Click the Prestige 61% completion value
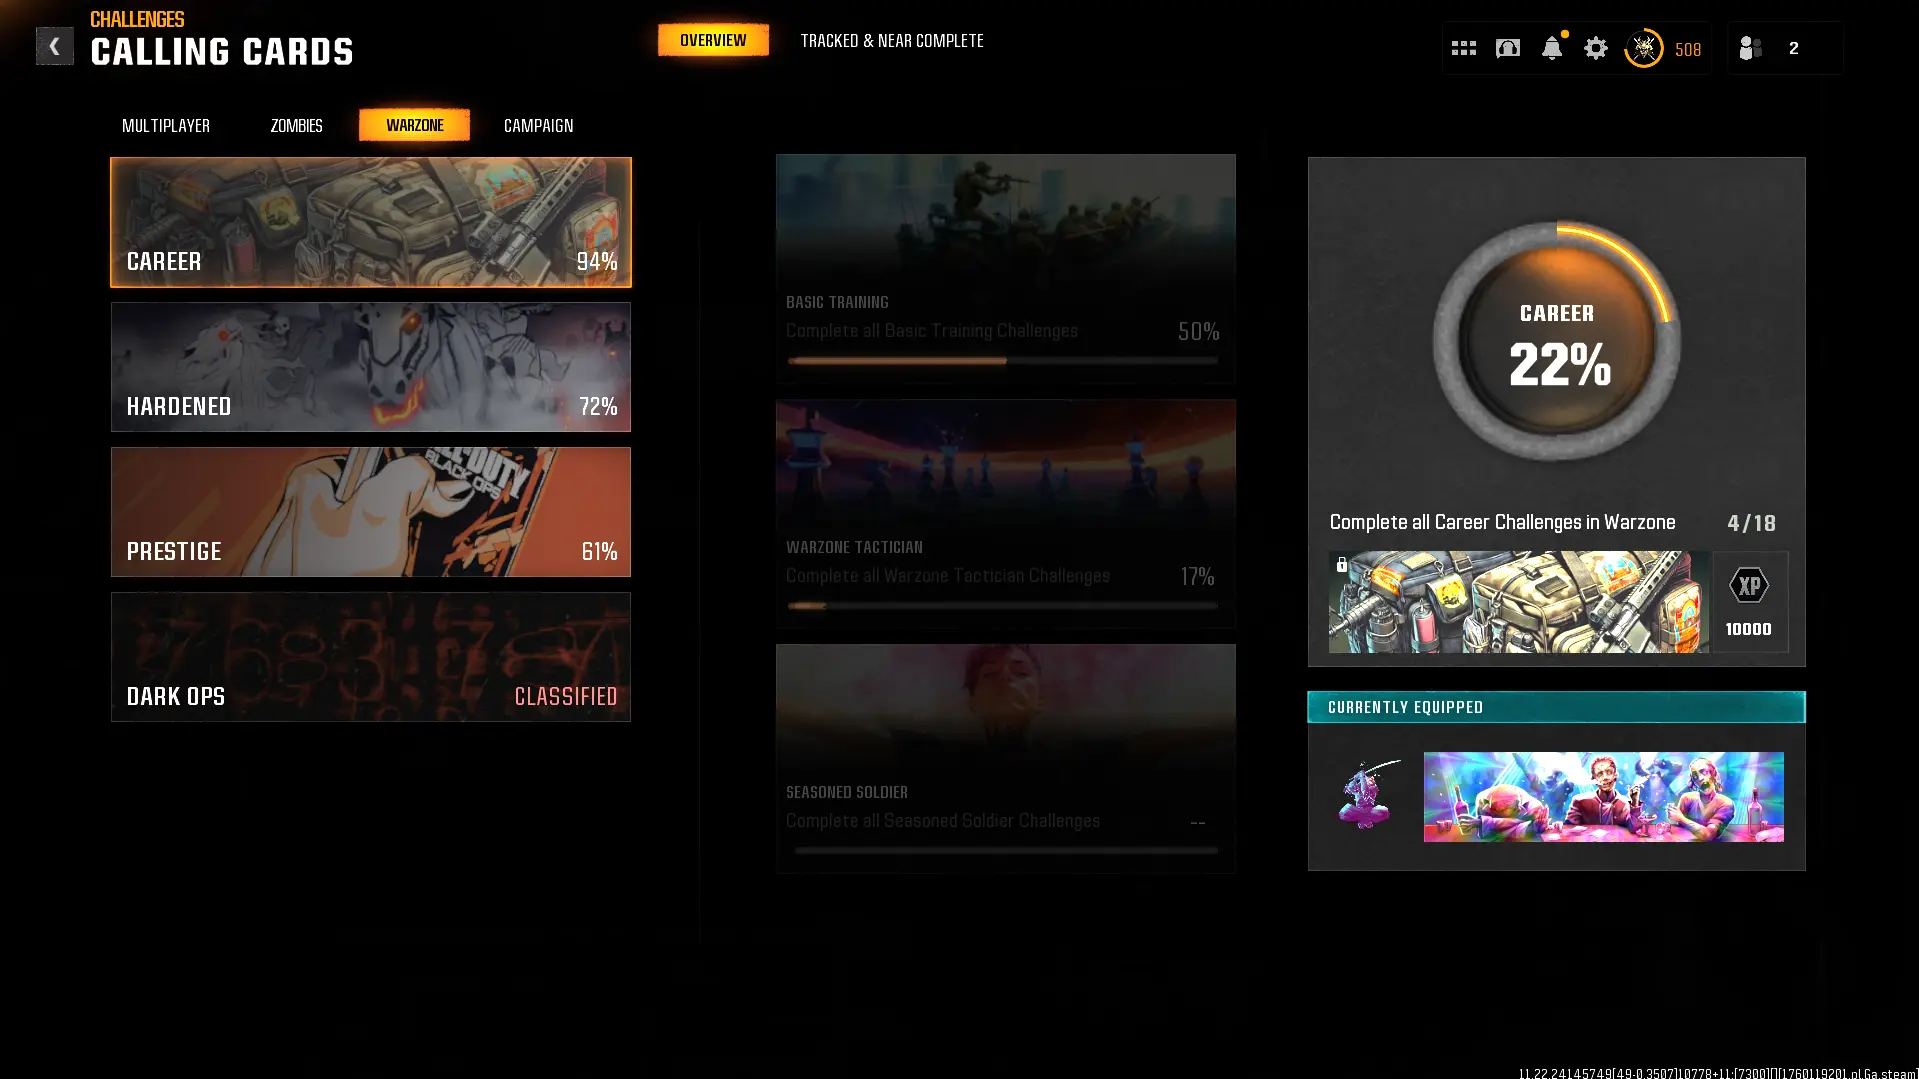 coord(599,552)
